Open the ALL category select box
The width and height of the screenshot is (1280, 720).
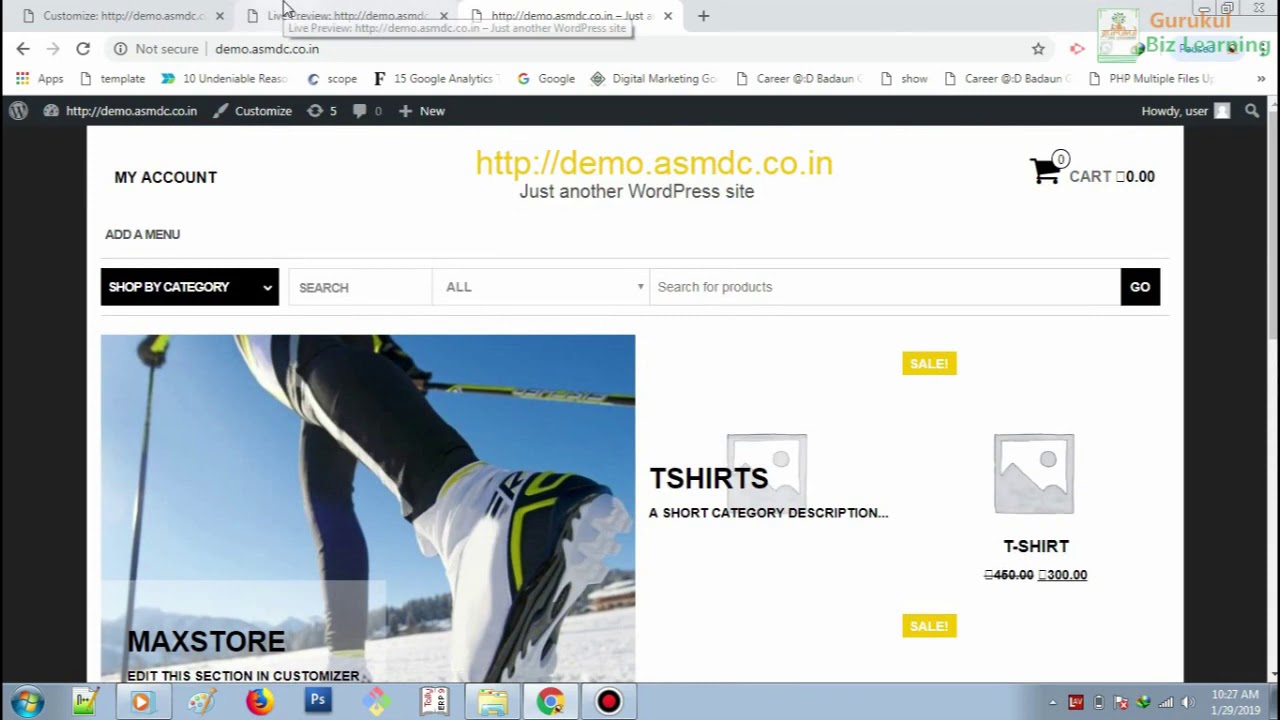tap(541, 287)
